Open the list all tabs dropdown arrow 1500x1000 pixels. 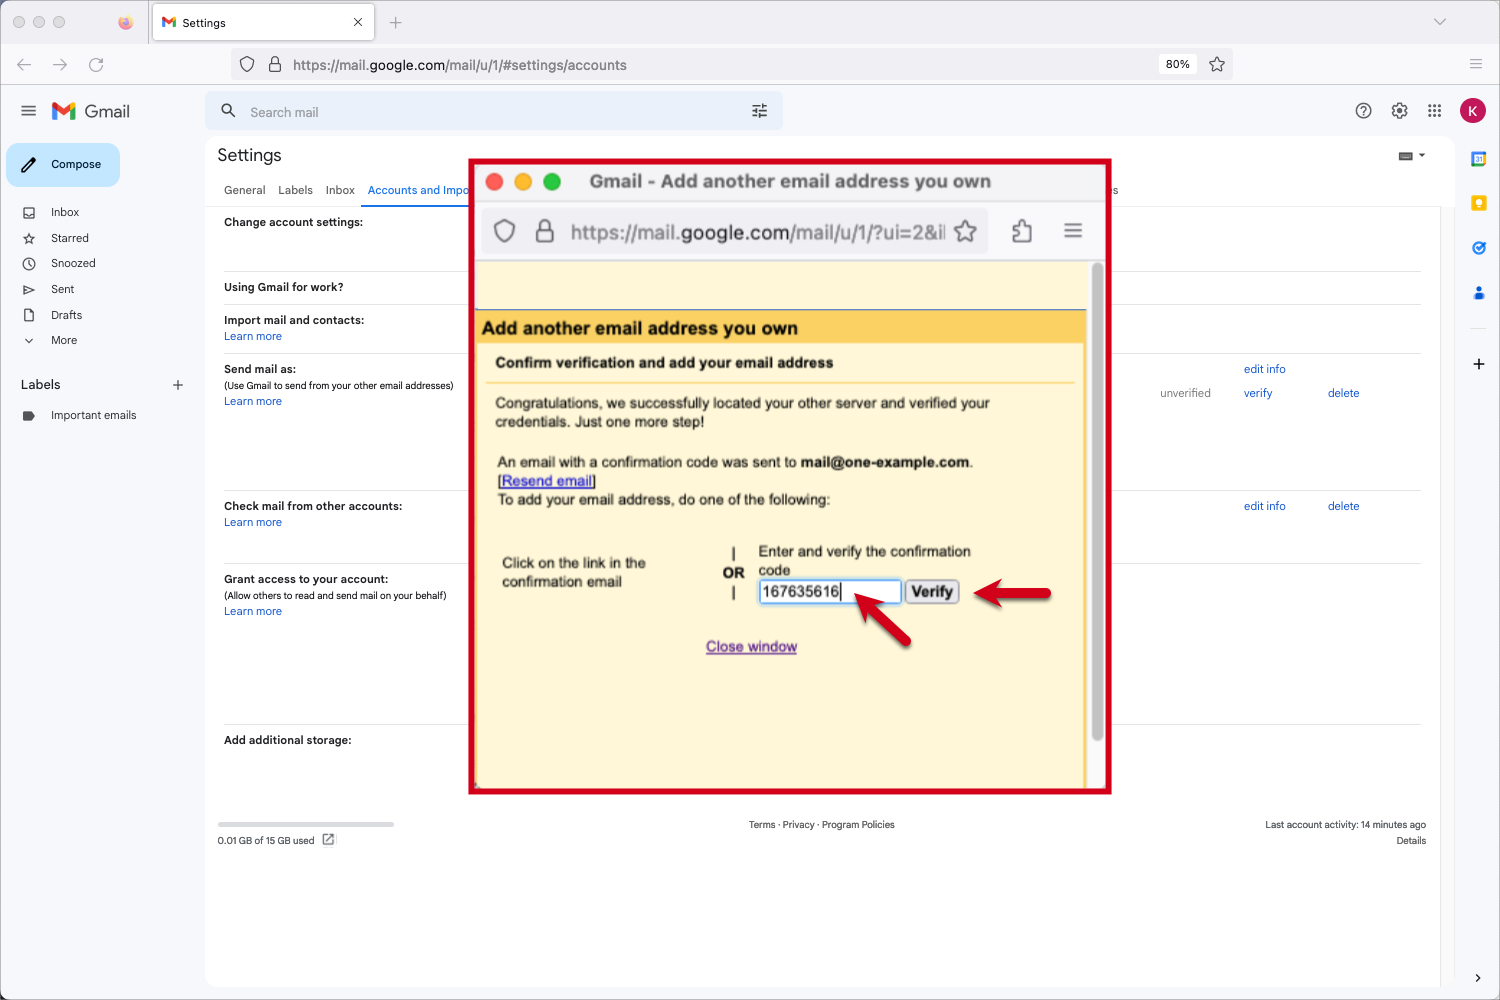click(1440, 22)
